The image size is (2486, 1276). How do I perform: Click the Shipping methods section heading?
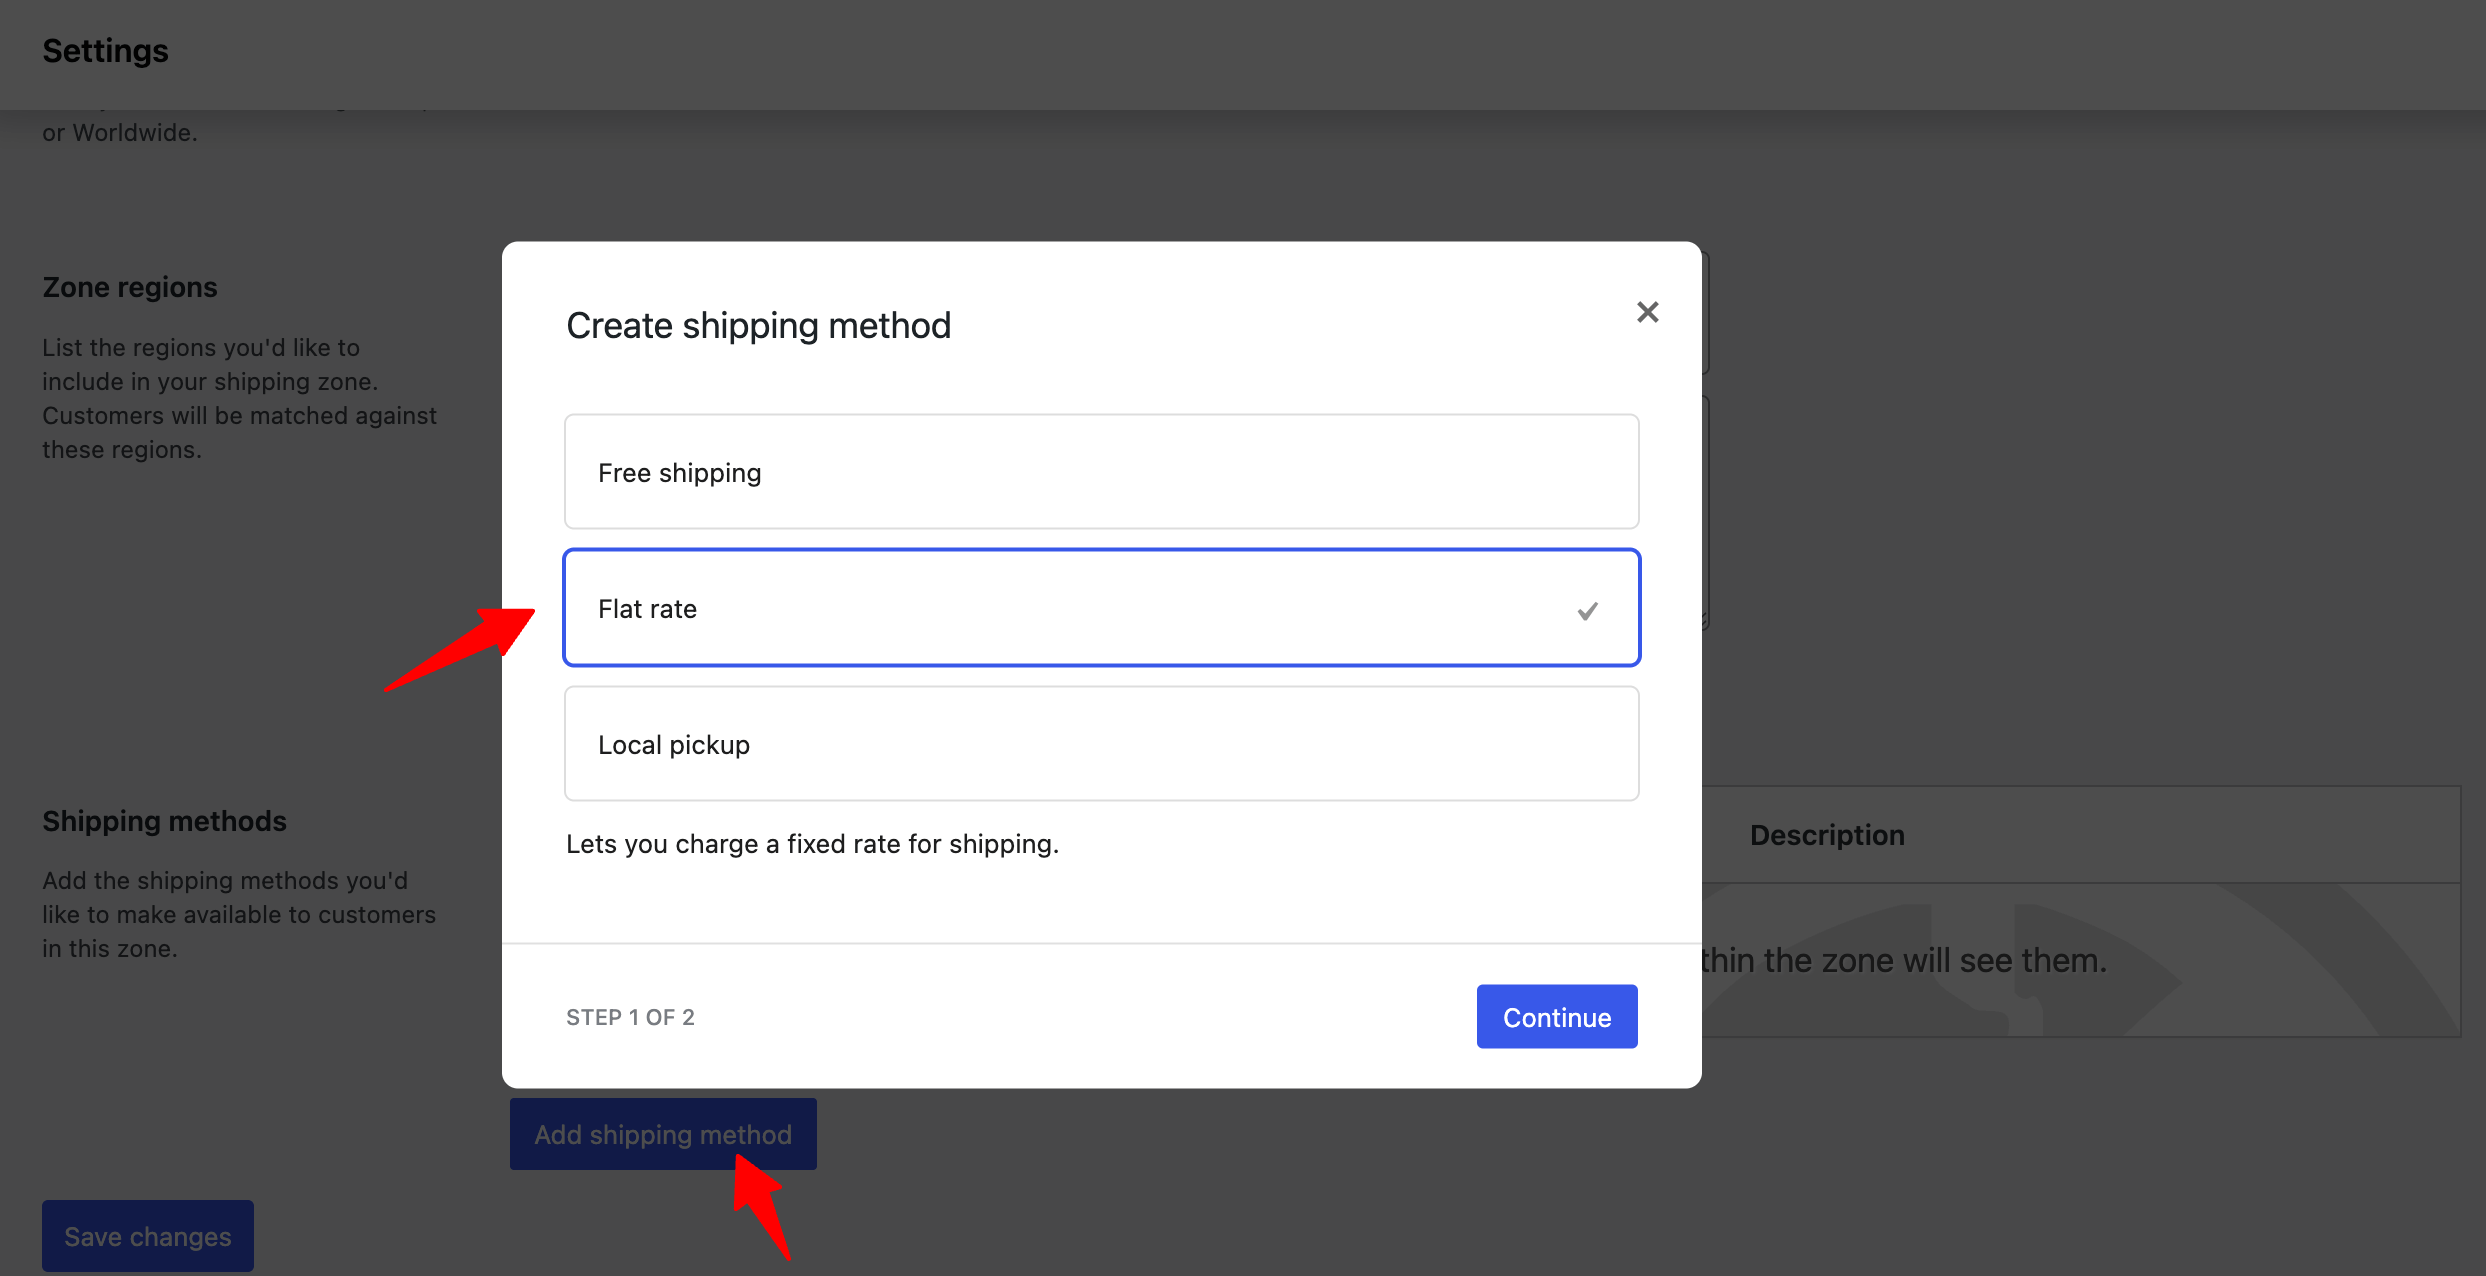[164, 820]
